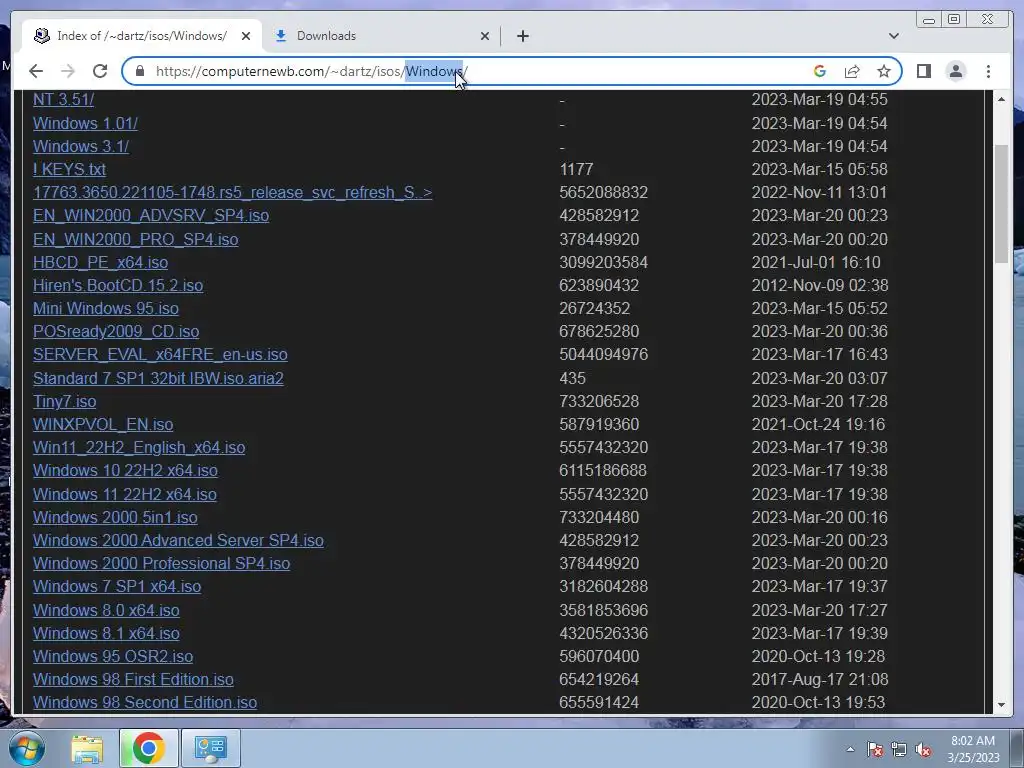Image resolution: width=1024 pixels, height=768 pixels.
Task: Click the Google search icon in the address bar
Action: pos(820,71)
